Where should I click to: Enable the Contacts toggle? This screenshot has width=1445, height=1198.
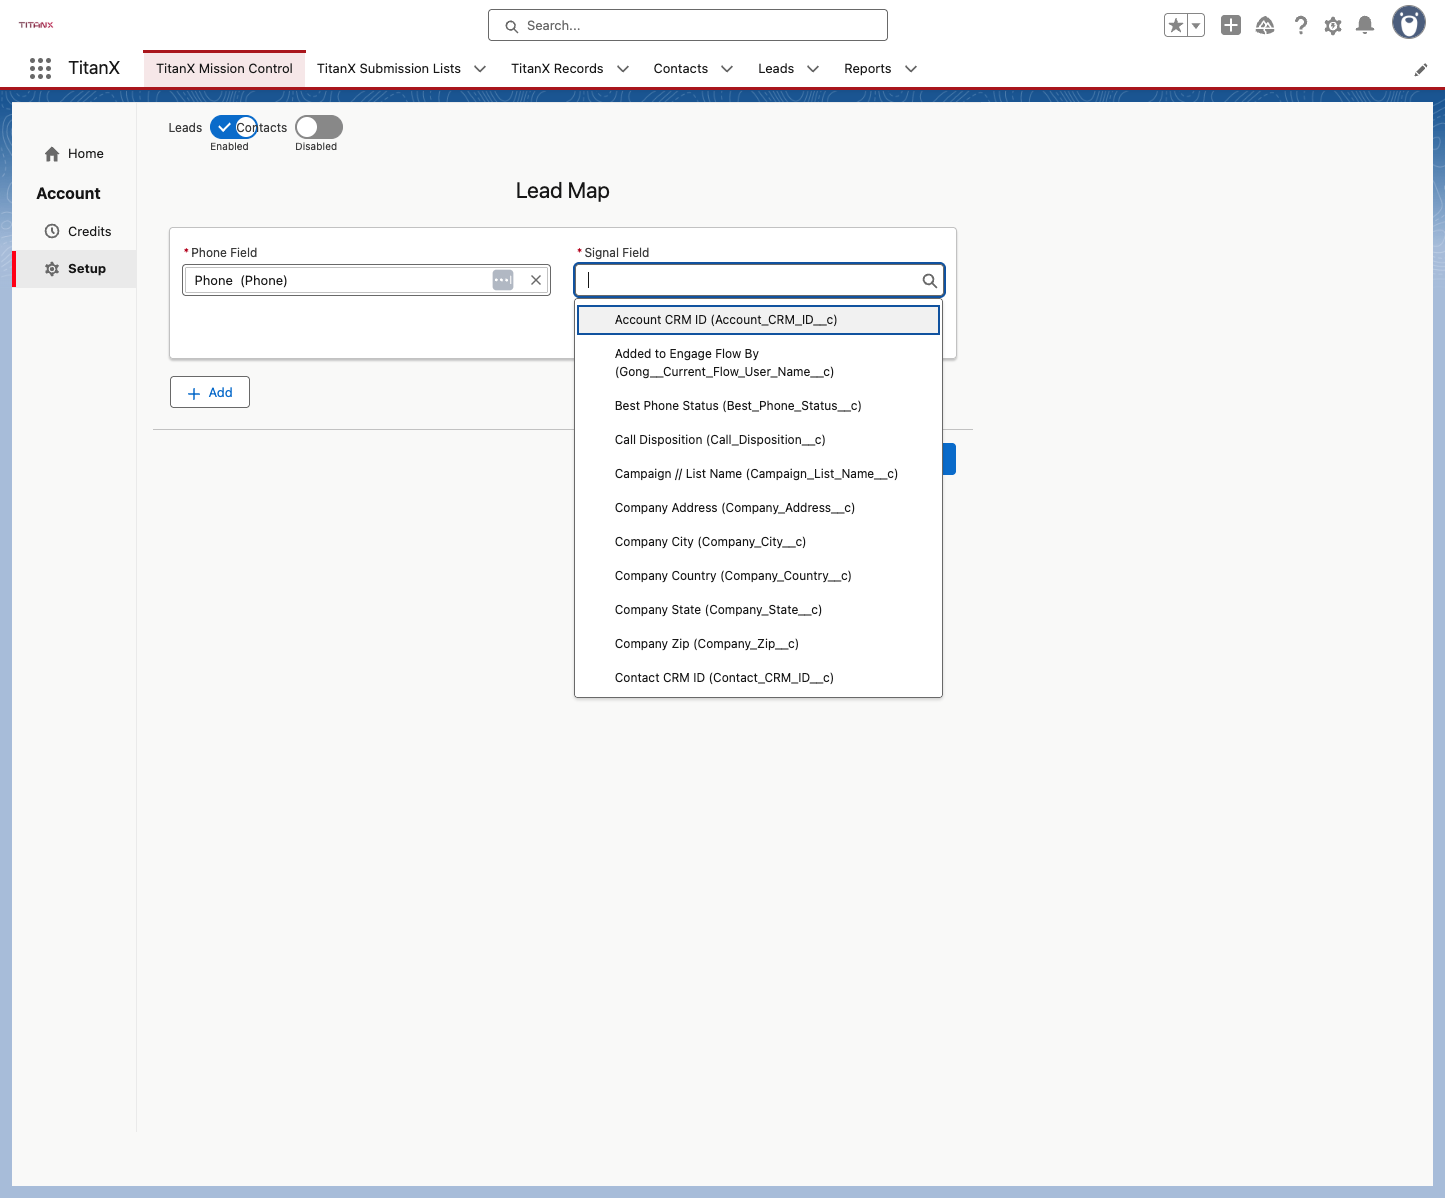(x=319, y=127)
